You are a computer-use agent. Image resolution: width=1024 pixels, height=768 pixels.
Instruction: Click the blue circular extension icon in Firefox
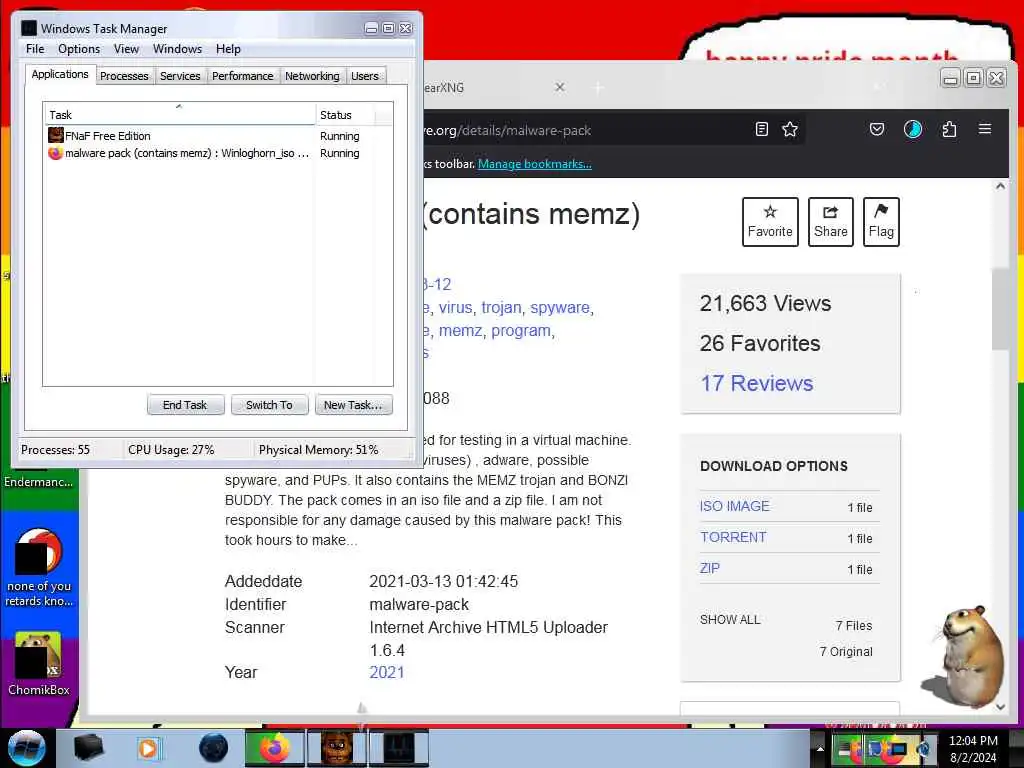pyautogui.click(x=913, y=129)
